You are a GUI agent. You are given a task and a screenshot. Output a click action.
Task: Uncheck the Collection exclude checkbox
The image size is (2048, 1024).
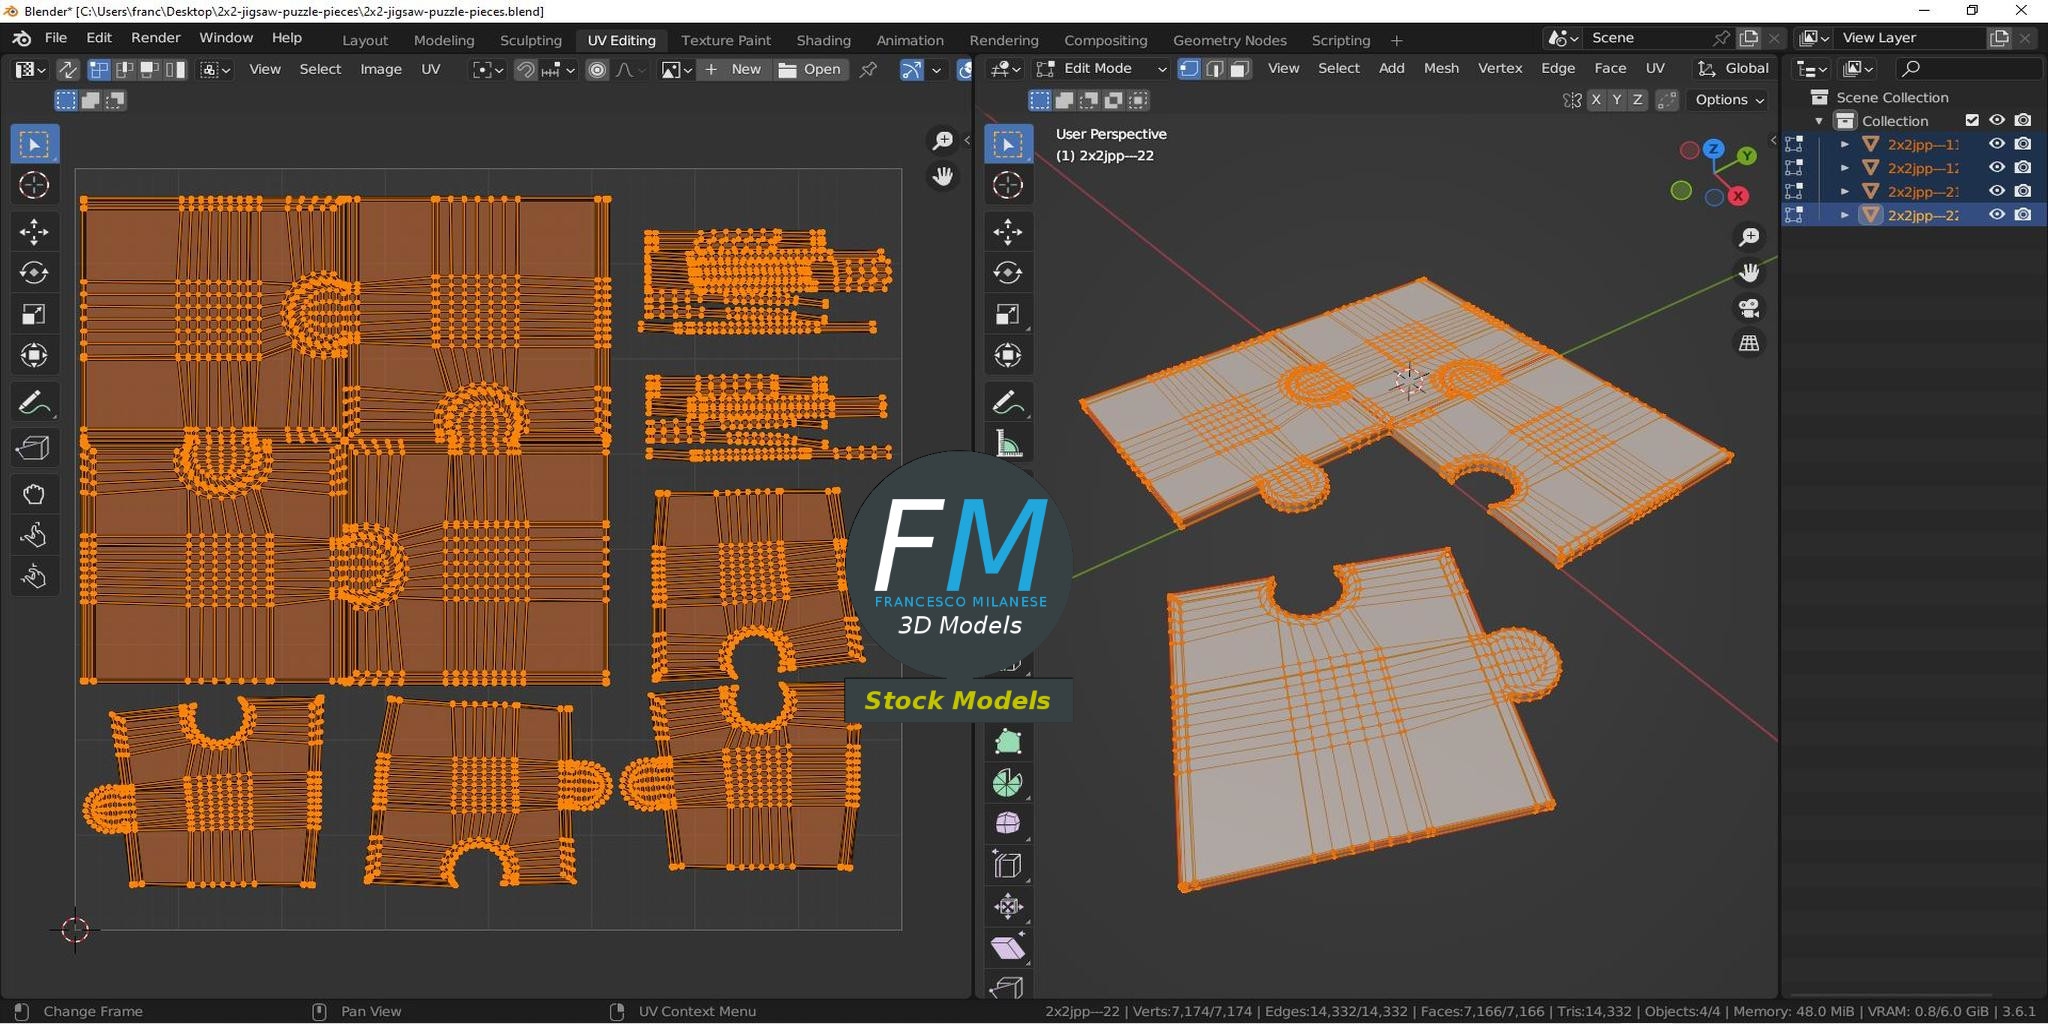1971,120
